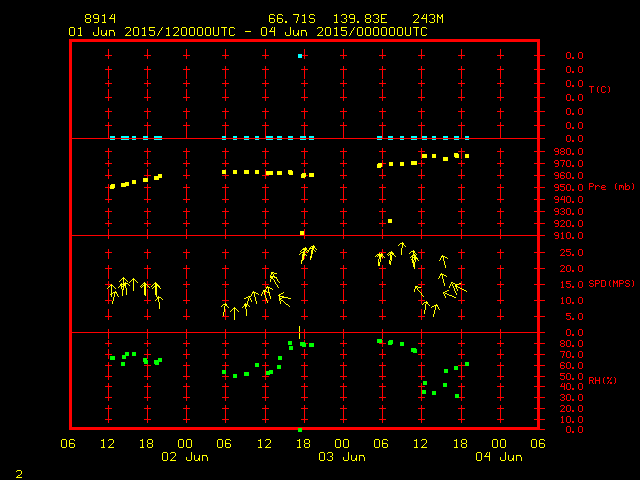Click the station ID 8914 text

[x=100, y=19]
